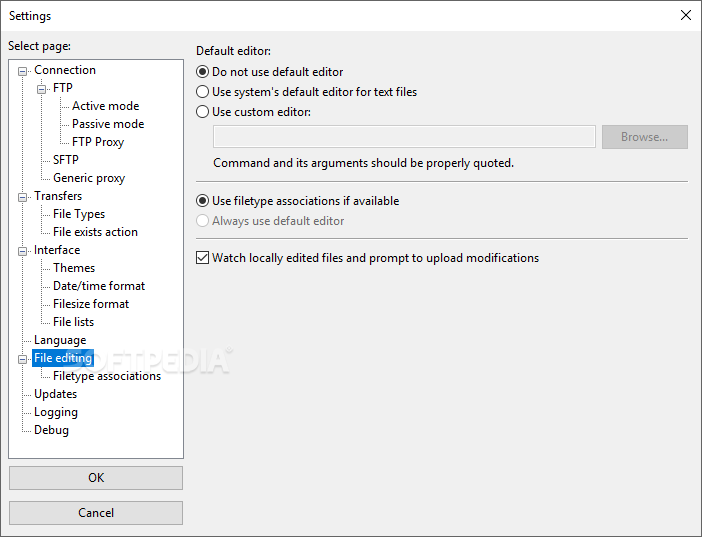Go to the Passive mode page

tap(108, 124)
